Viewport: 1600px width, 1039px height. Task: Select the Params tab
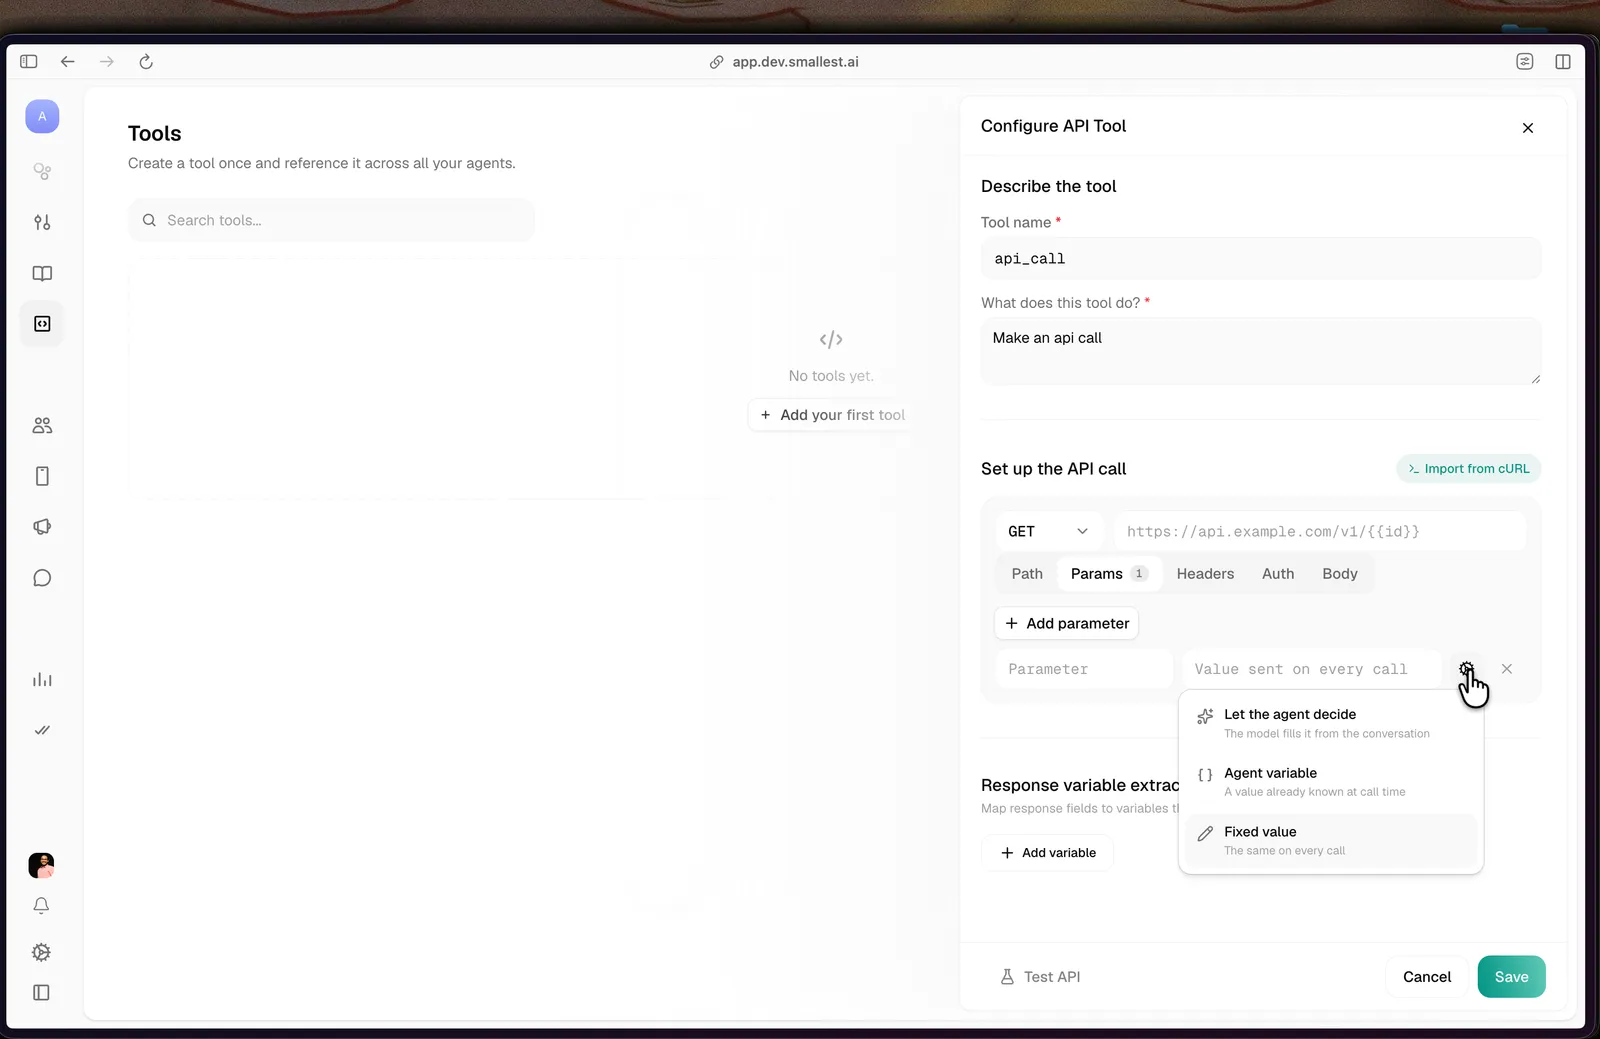[x=1109, y=574]
